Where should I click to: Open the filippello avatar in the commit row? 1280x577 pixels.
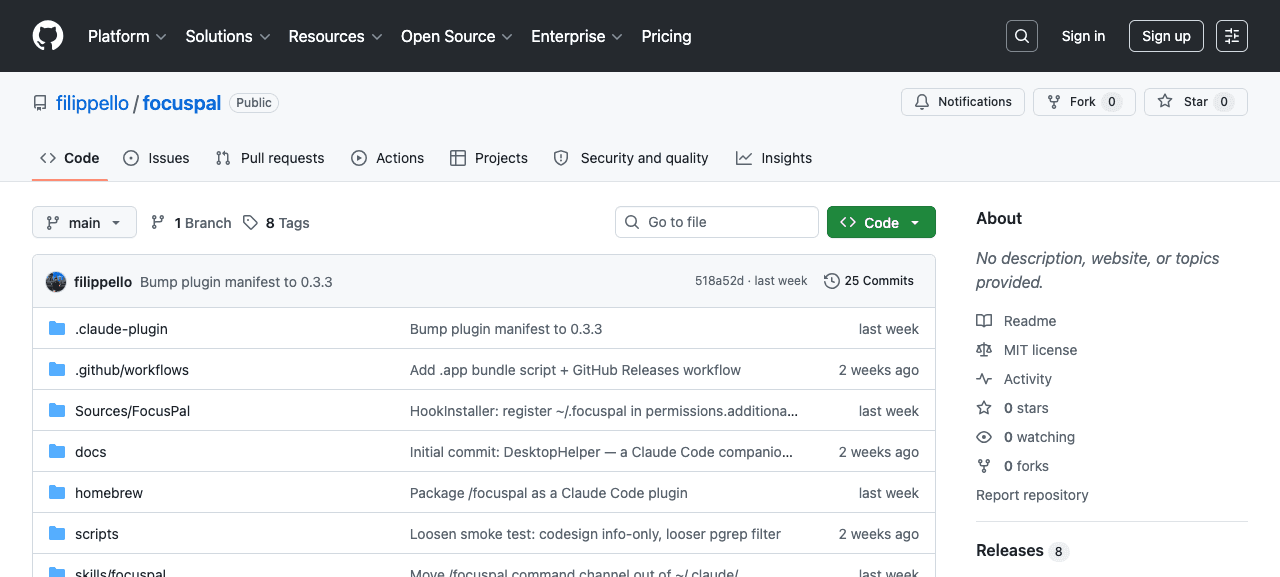click(56, 282)
